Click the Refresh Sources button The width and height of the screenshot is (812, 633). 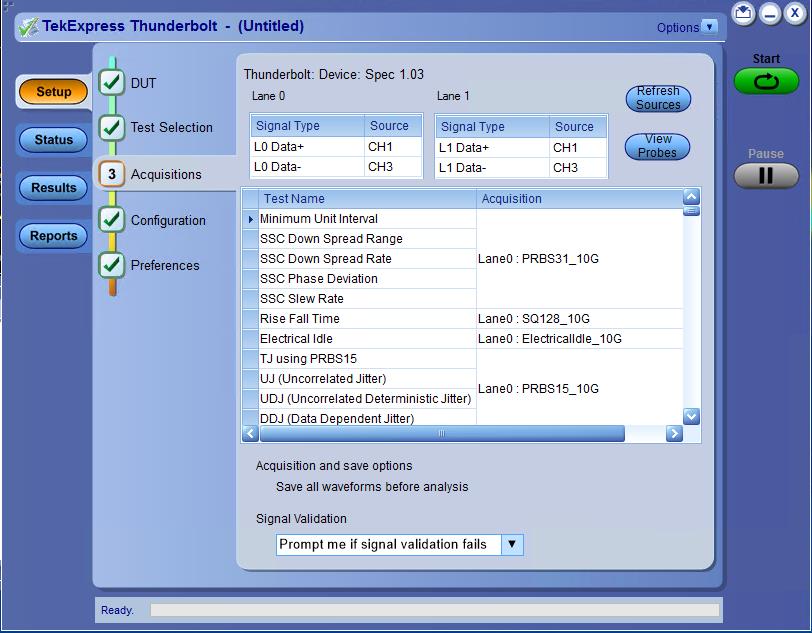coord(658,98)
